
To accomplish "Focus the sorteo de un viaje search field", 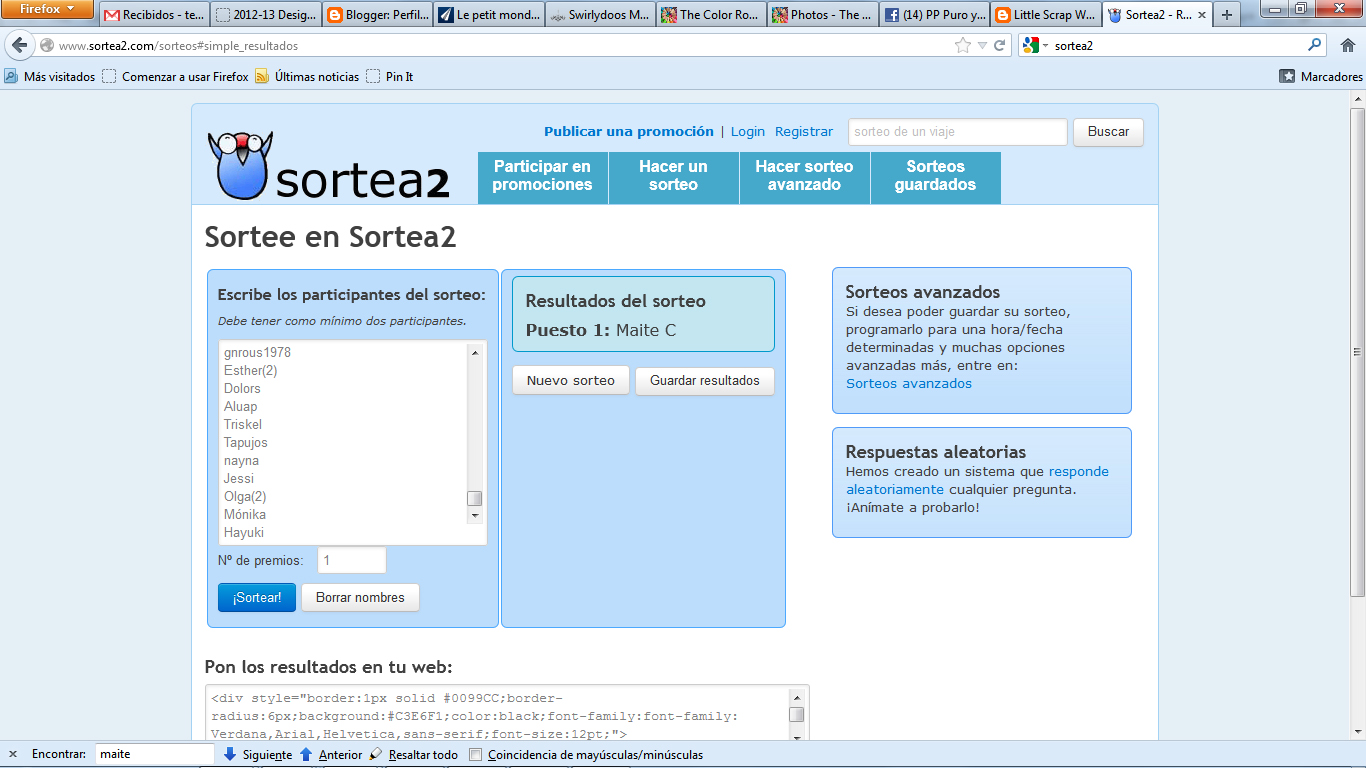I will pyautogui.click(x=958, y=132).
